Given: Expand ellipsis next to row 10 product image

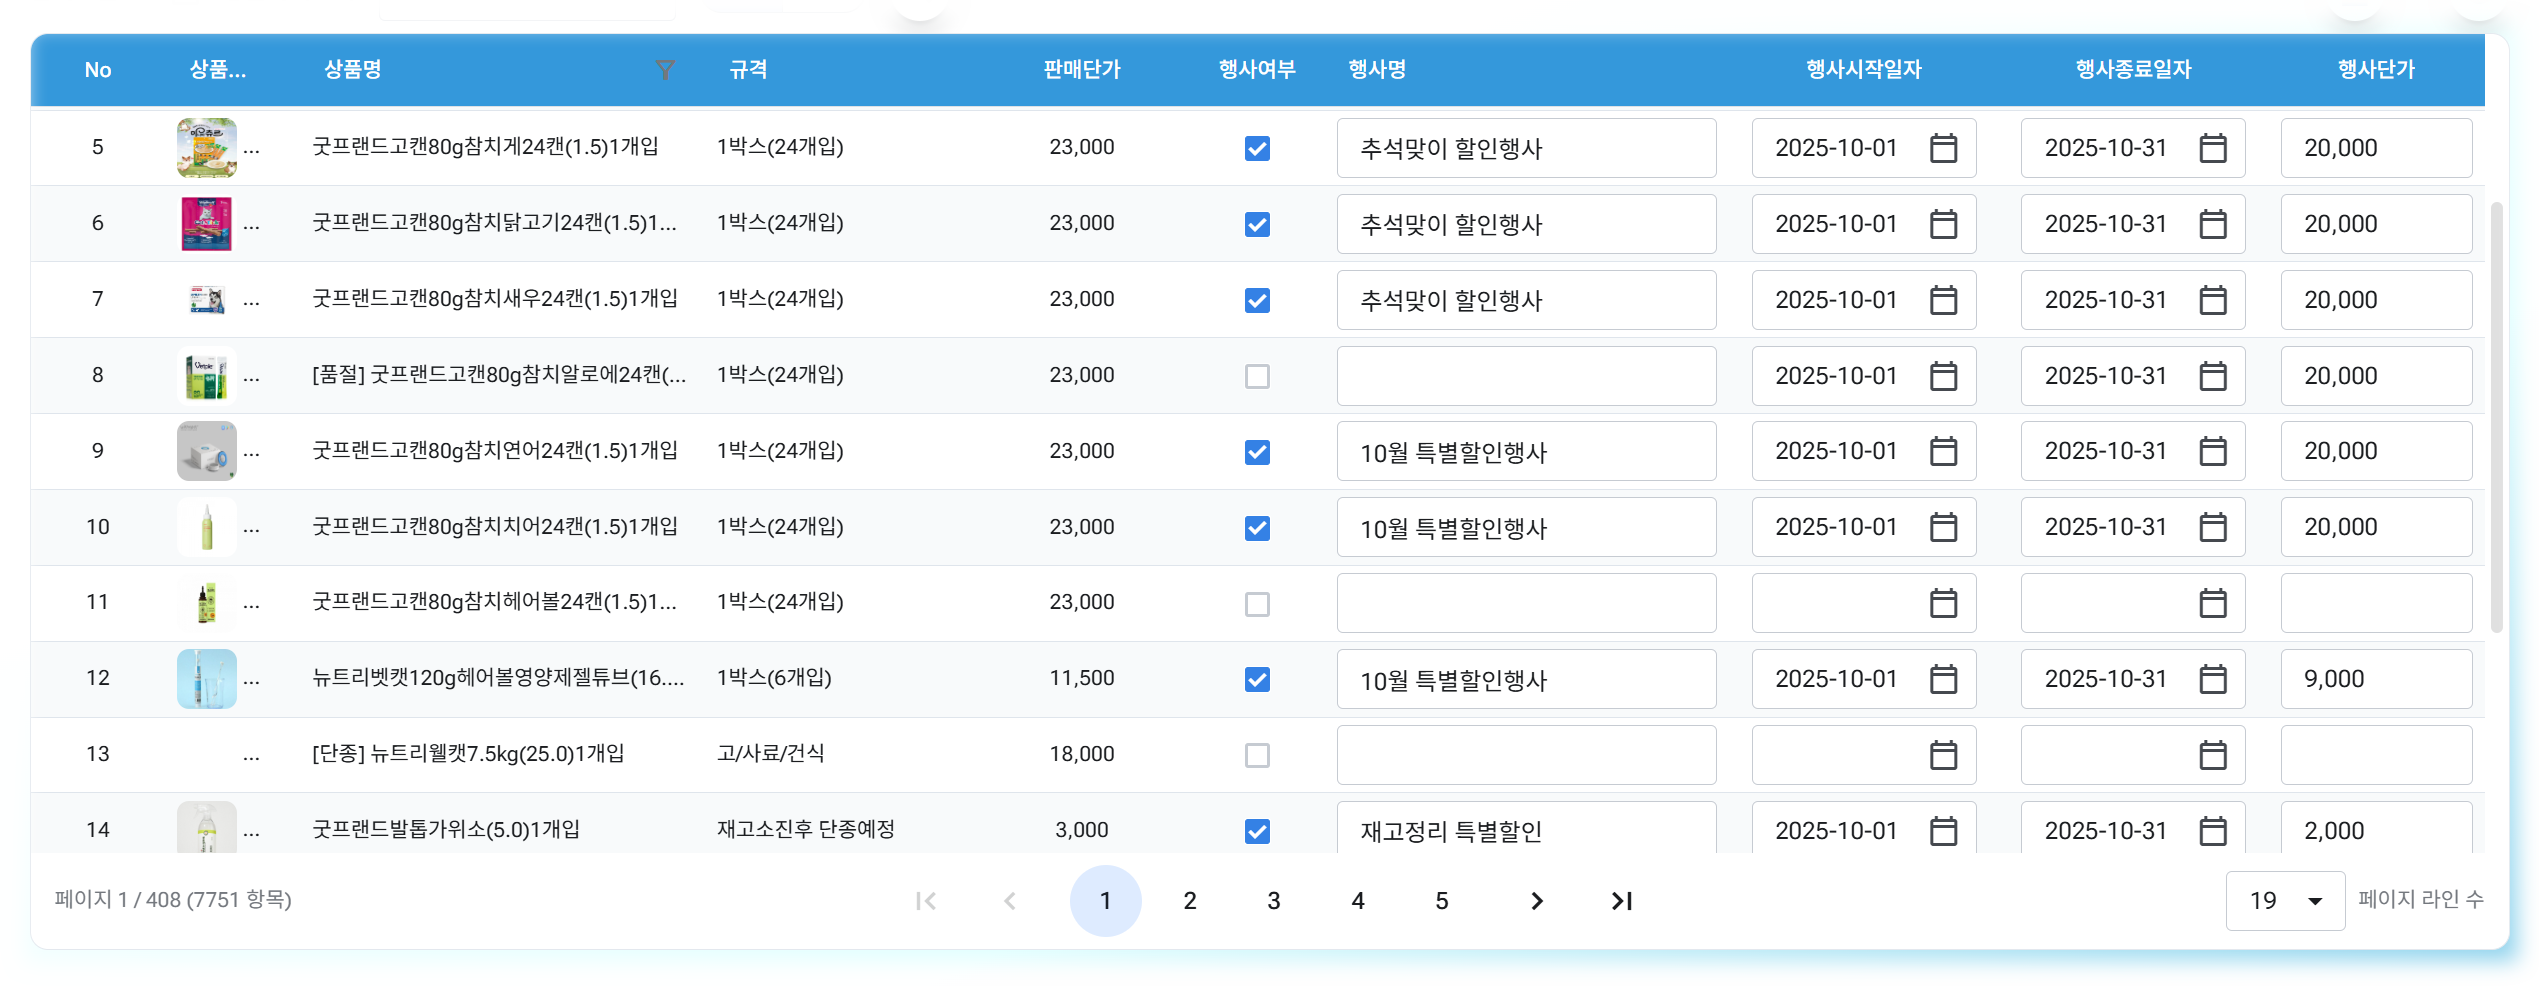Looking at the screenshot, I should (x=251, y=528).
